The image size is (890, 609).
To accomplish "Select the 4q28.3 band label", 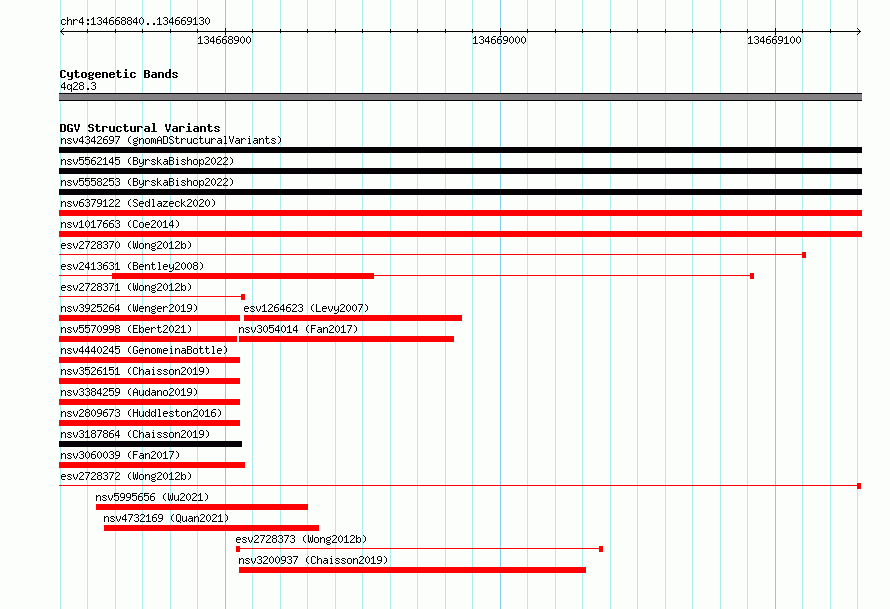I will point(78,86).
